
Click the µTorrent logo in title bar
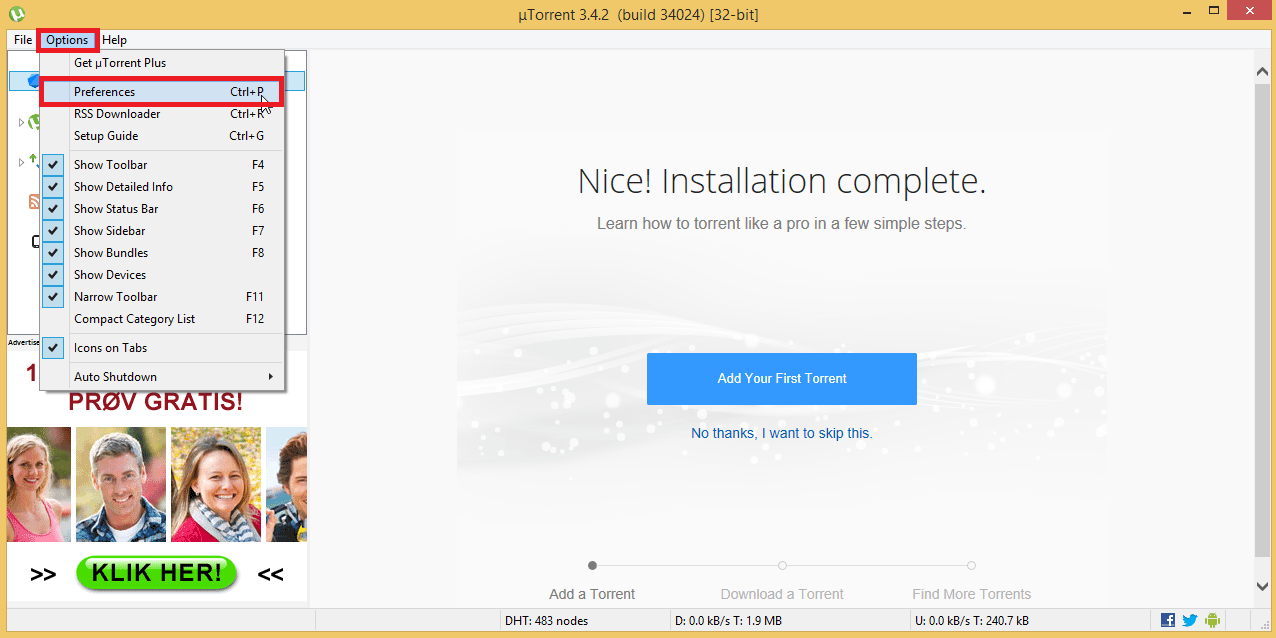click(x=16, y=14)
